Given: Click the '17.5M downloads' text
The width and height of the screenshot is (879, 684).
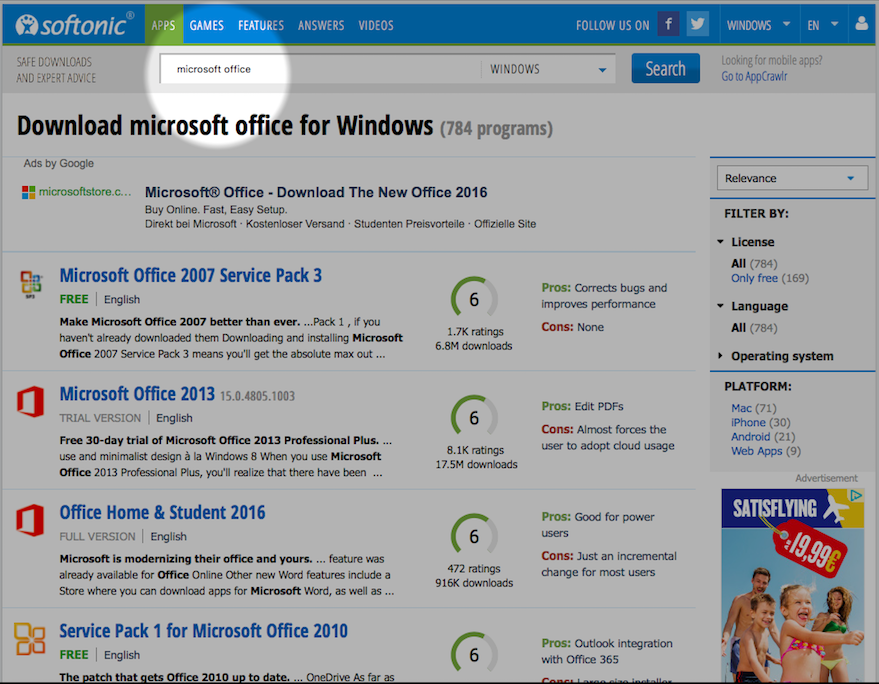Looking at the screenshot, I should pyautogui.click(x=476, y=464).
